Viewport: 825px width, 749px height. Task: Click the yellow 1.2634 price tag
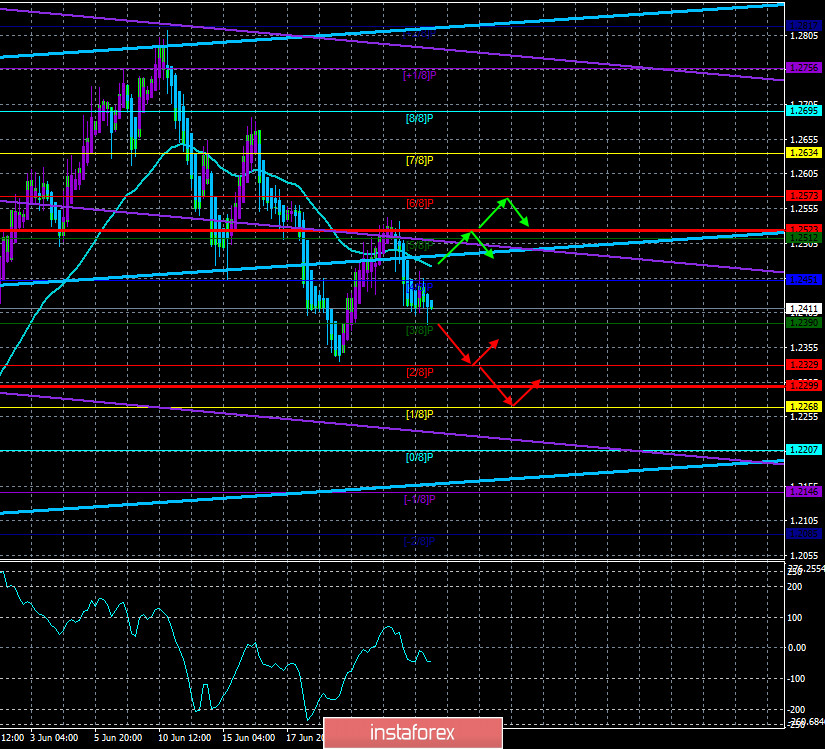804,153
